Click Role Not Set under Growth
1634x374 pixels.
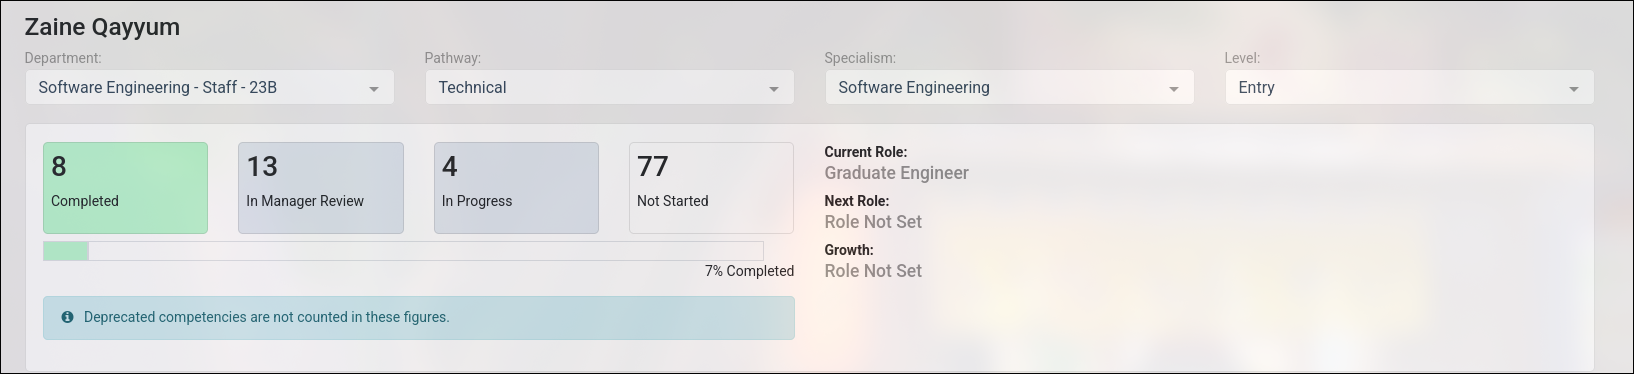(x=873, y=271)
